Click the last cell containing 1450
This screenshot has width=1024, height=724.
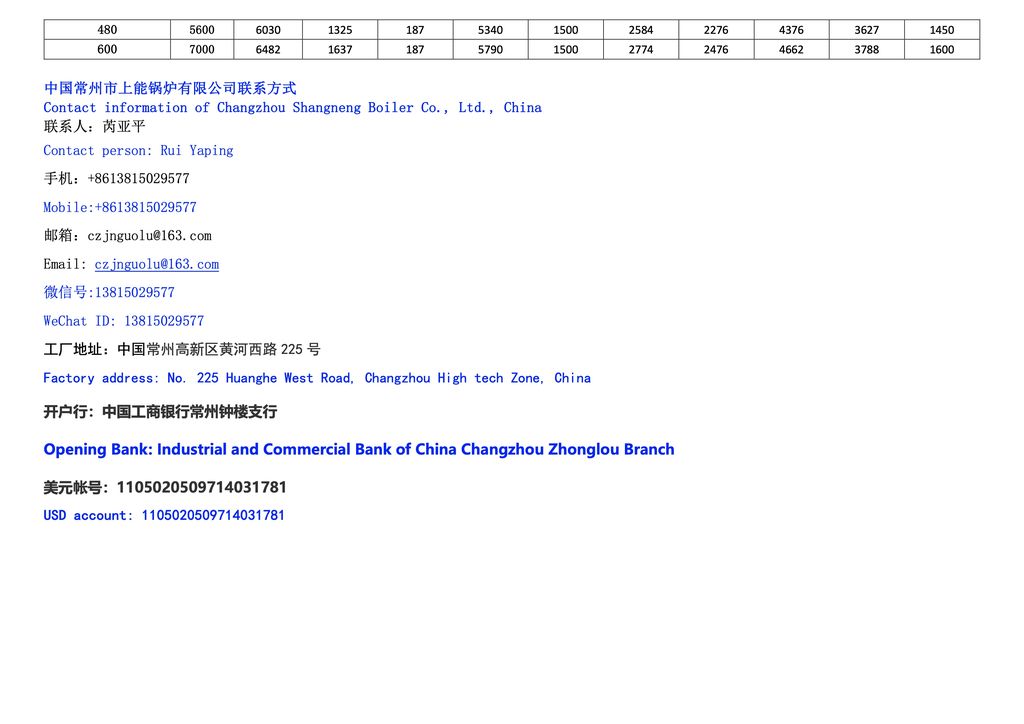pyautogui.click(x=941, y=30)
